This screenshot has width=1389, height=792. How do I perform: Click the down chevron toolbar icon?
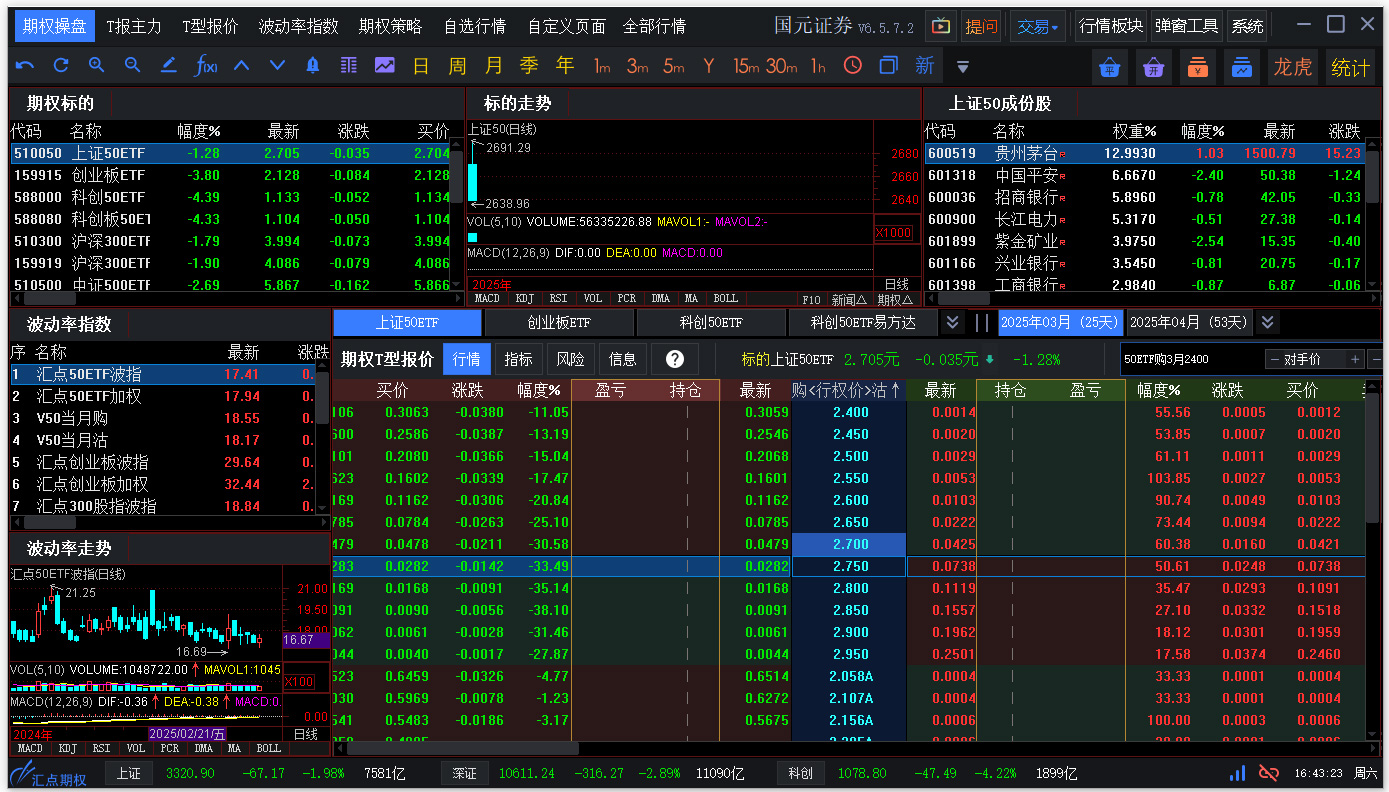point(277,66)
